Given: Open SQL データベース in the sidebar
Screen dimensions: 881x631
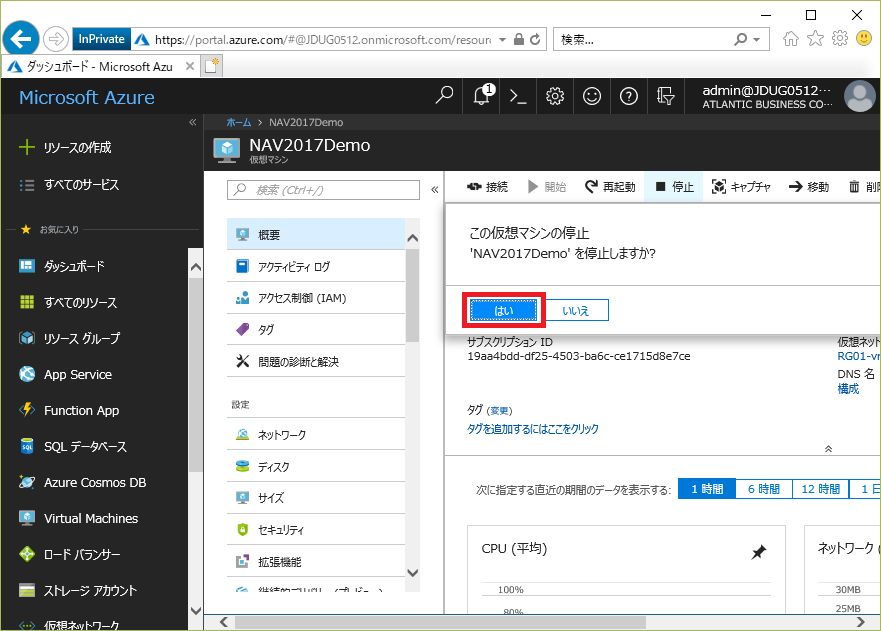Looking at the screenshot, I should (x=72, y=446).
